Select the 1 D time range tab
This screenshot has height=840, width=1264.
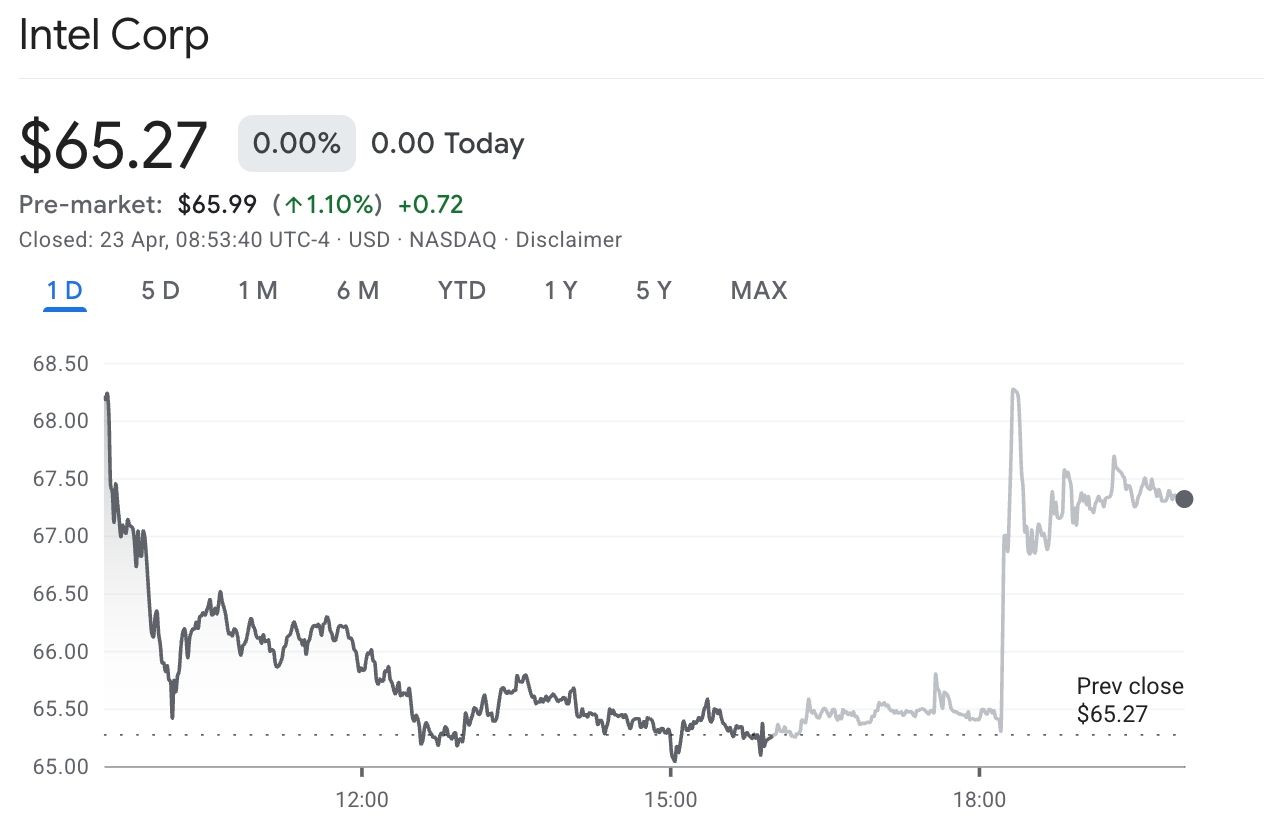coord(65,291)
